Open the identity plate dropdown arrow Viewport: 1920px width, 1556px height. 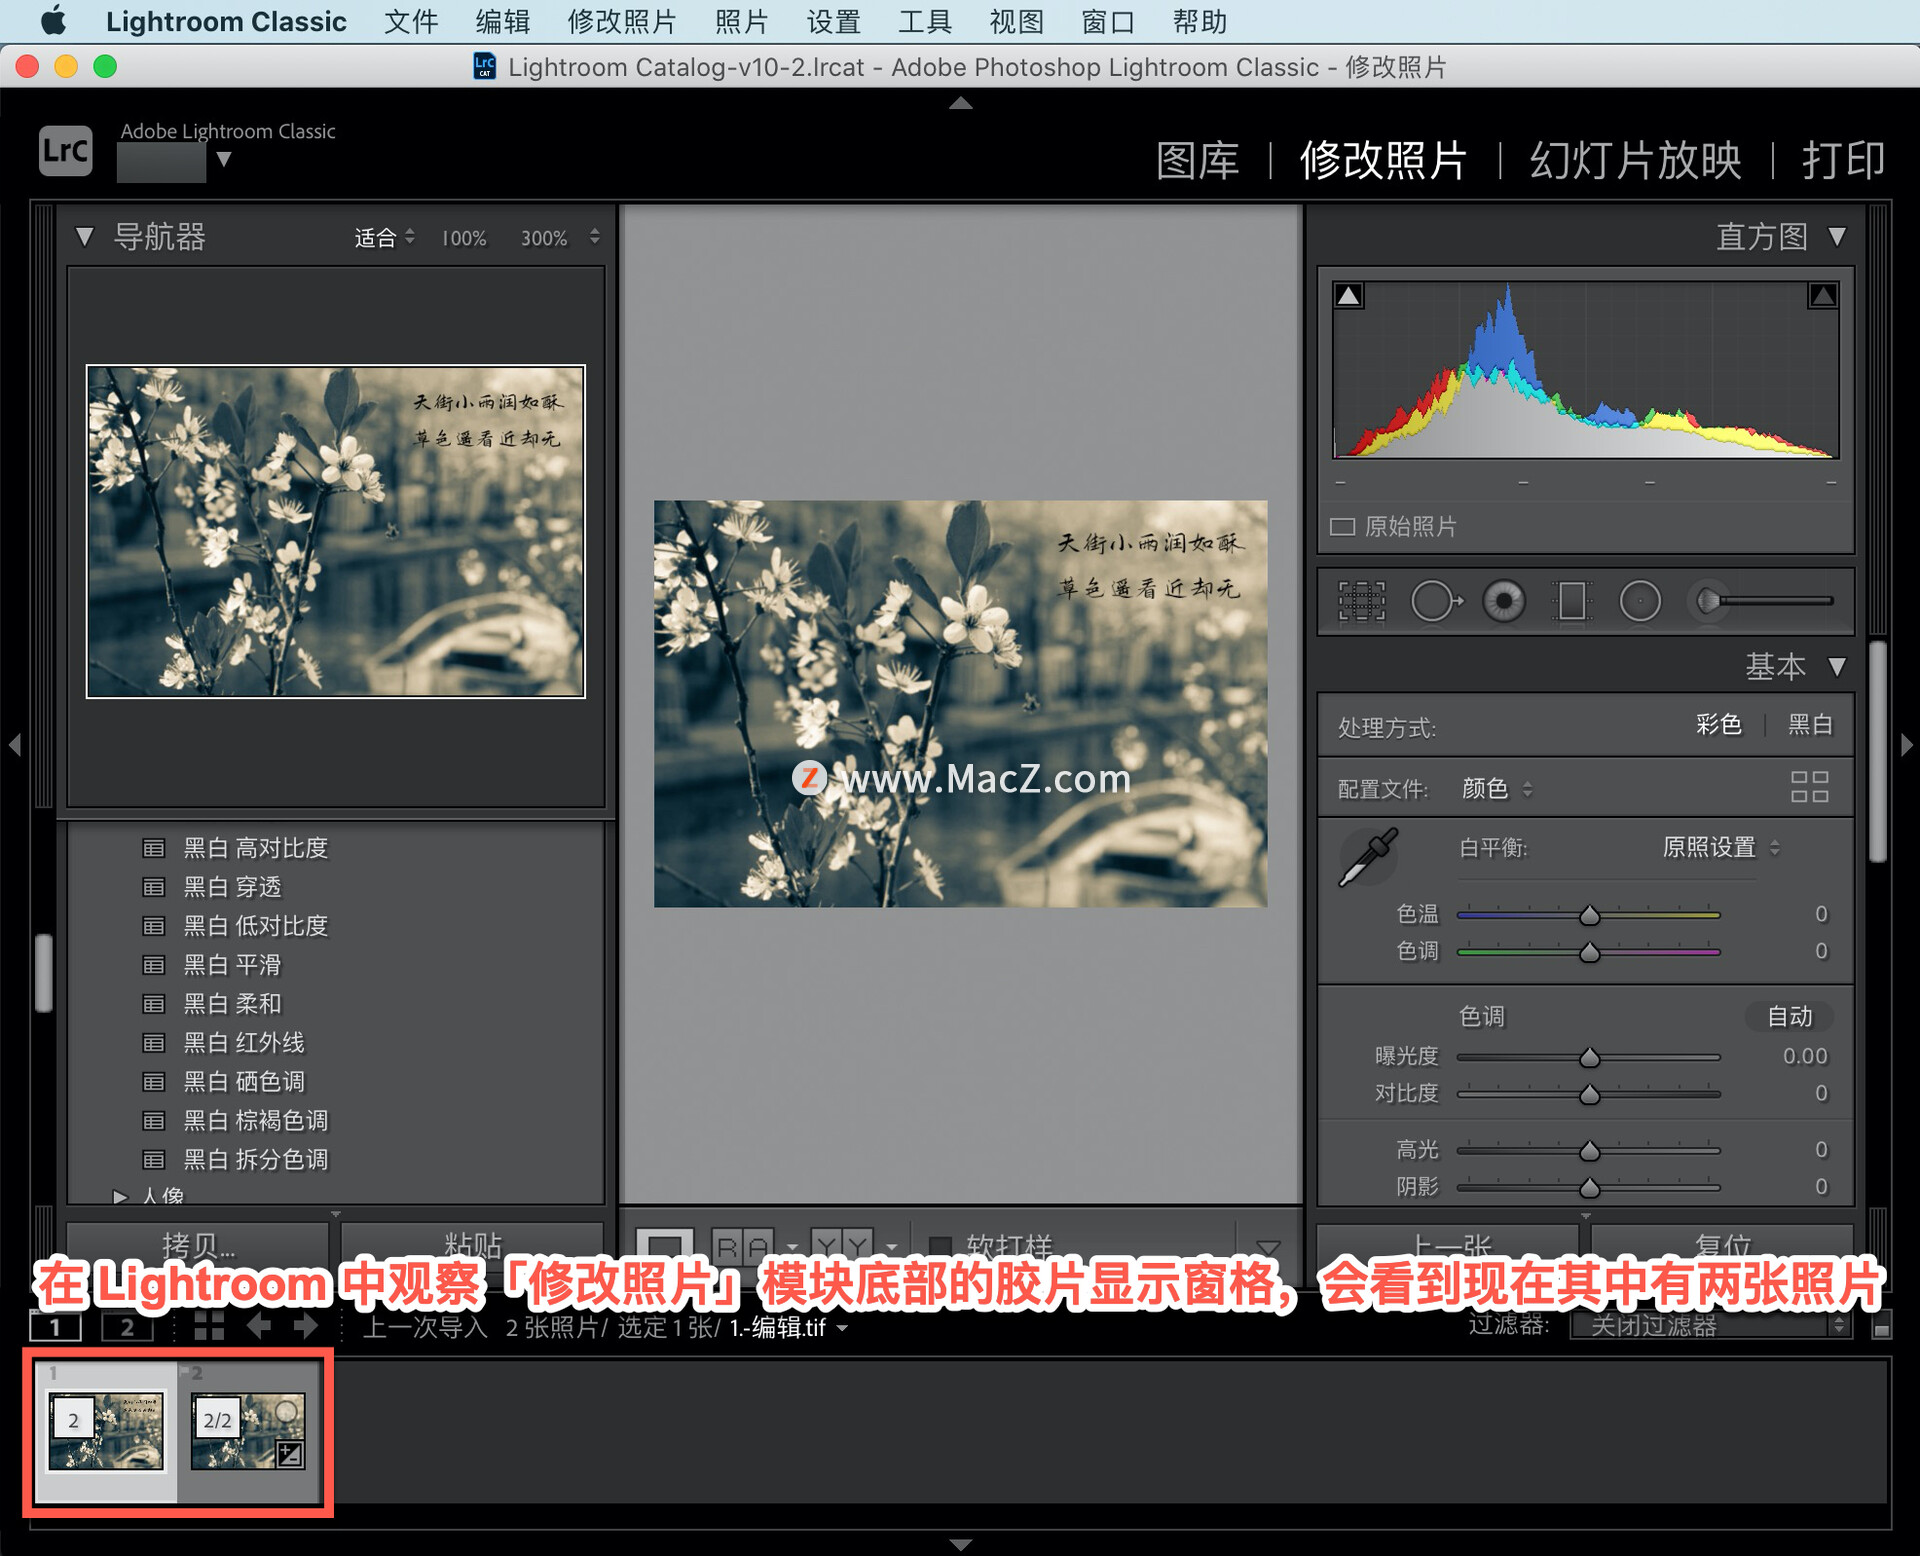click(224, 160)
